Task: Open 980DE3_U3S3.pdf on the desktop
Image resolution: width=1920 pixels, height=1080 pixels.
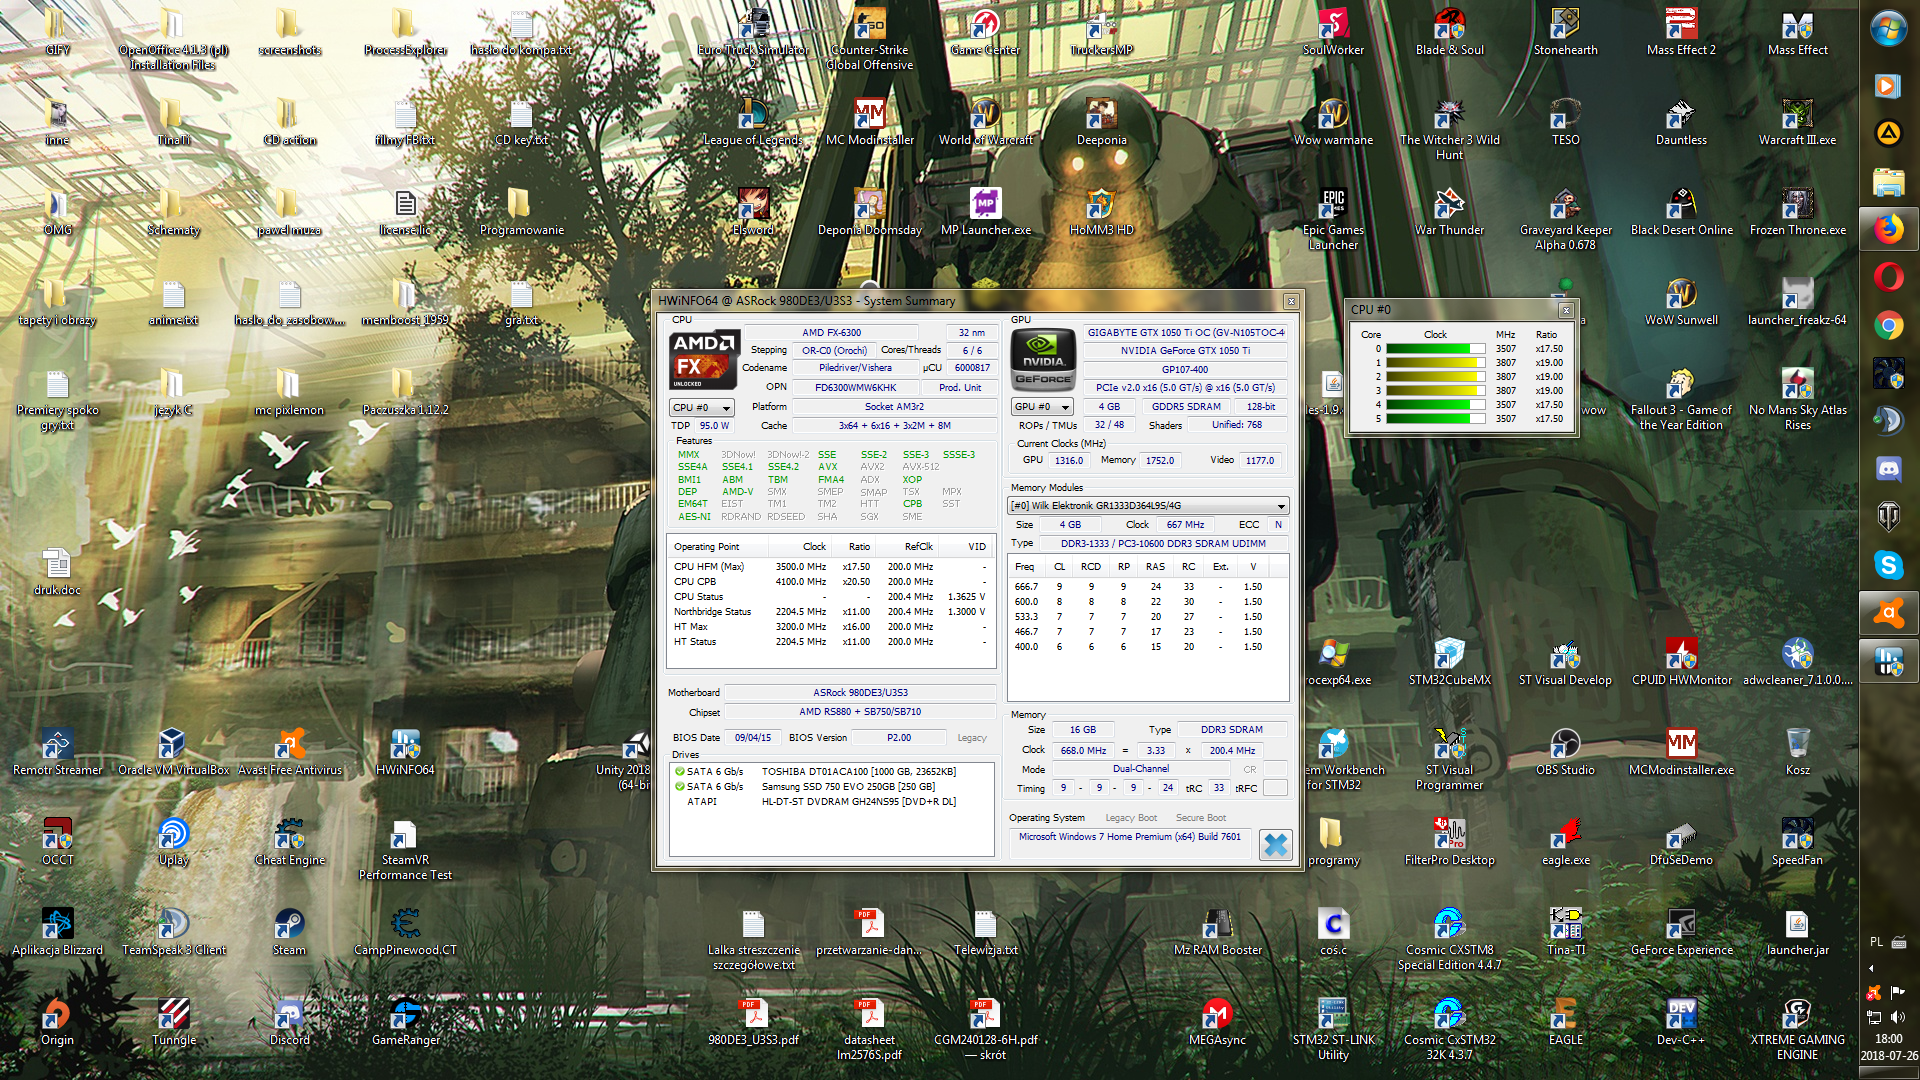Action: tap(753, 1021)
